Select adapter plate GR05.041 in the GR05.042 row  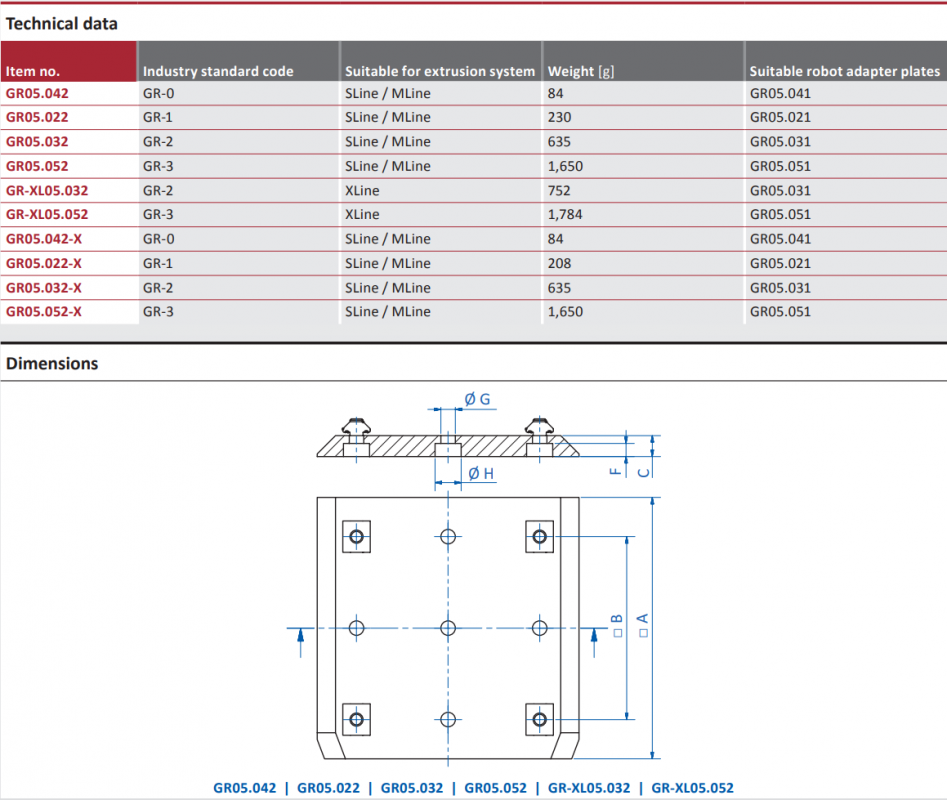(x=780, y=94)
